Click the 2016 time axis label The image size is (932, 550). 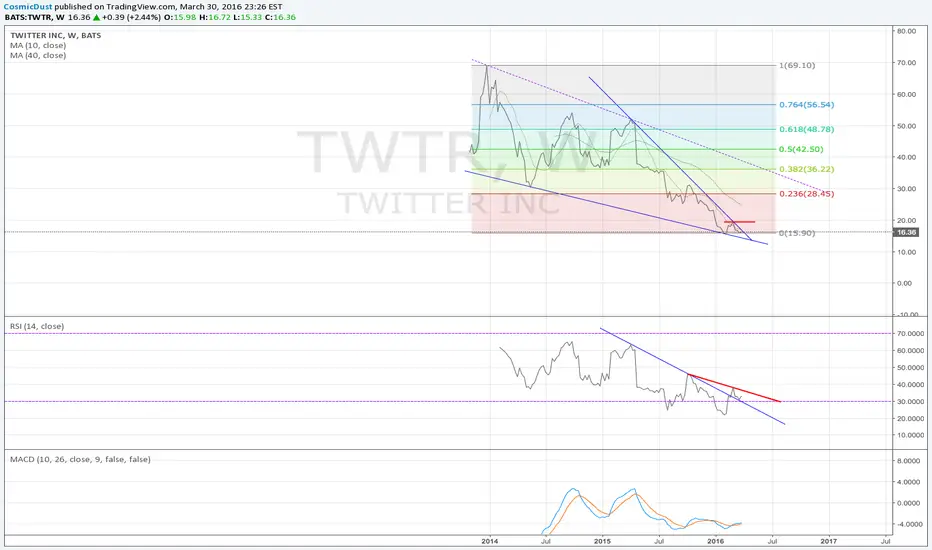tap(716, 541)
